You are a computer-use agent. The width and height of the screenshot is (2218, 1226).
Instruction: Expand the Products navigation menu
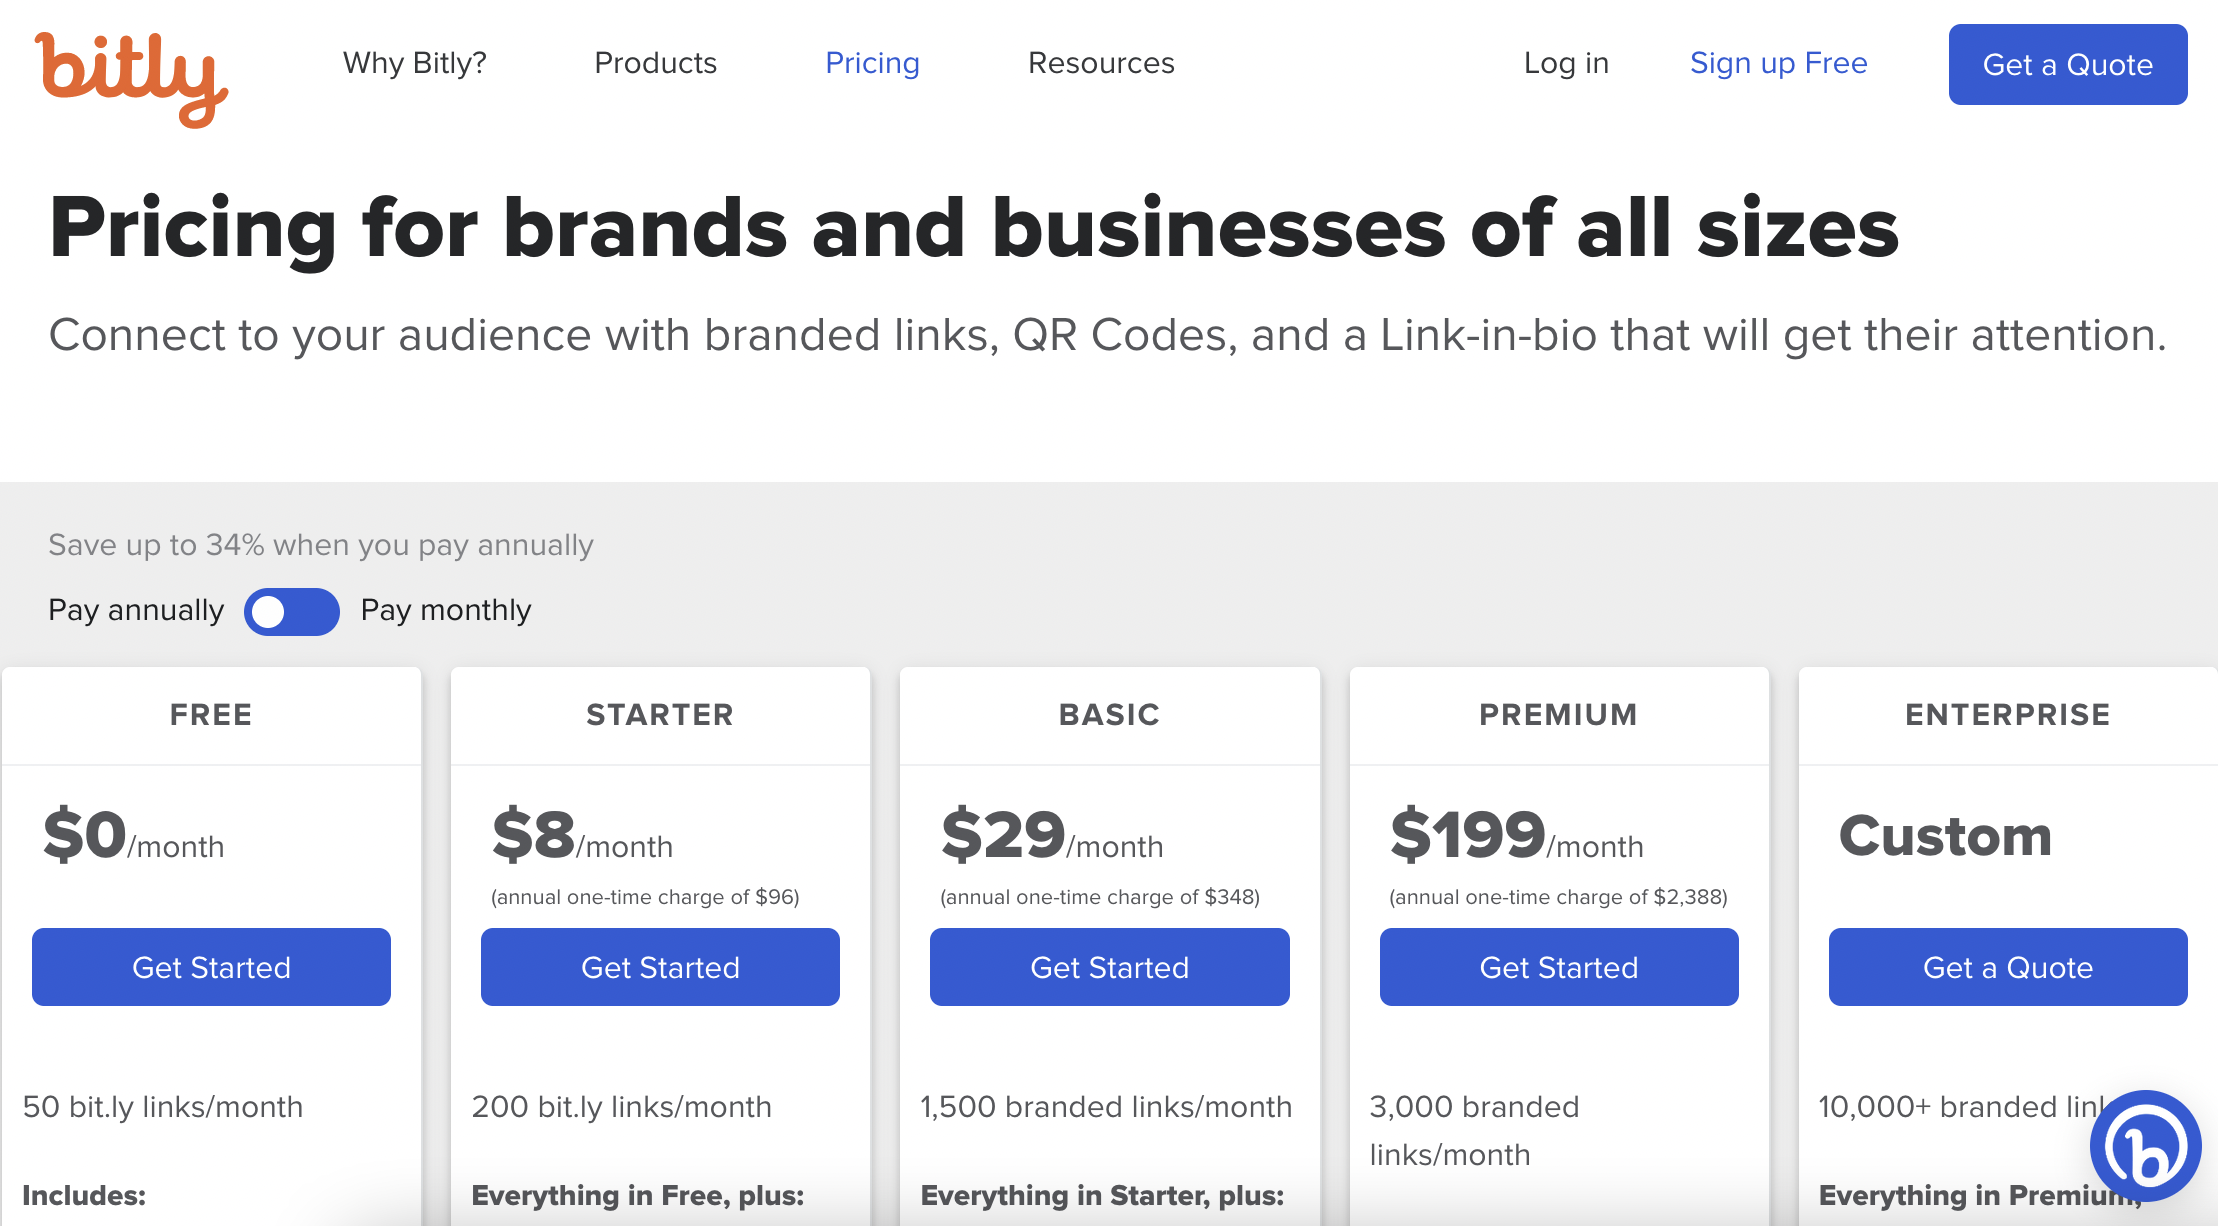pos(655,63)
